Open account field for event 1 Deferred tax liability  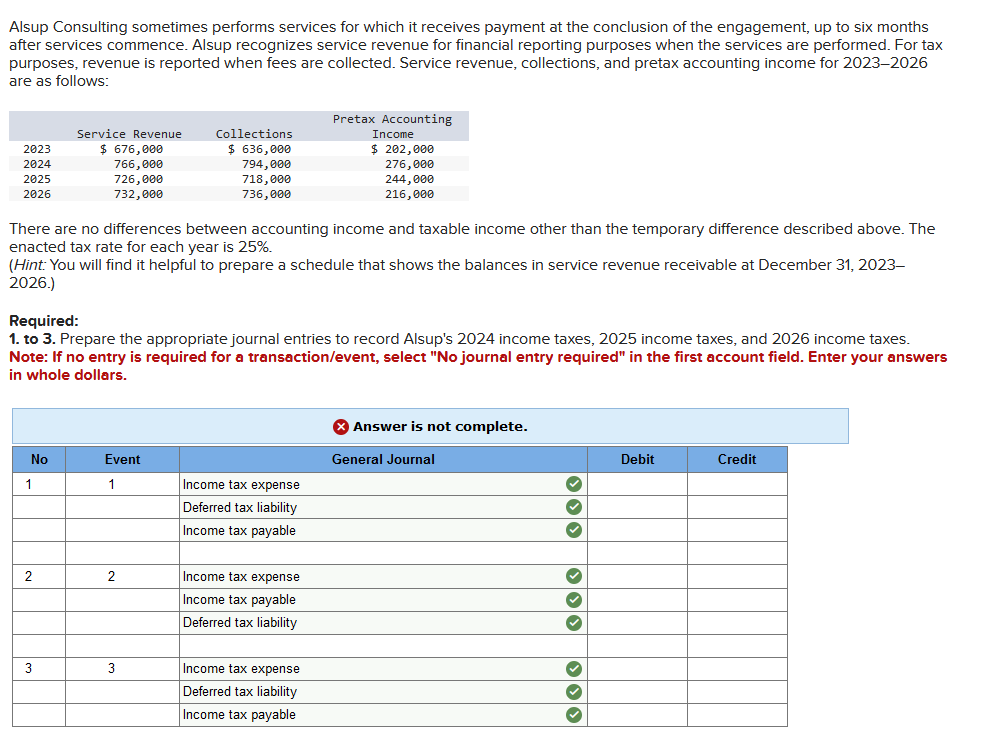(383, 507)
